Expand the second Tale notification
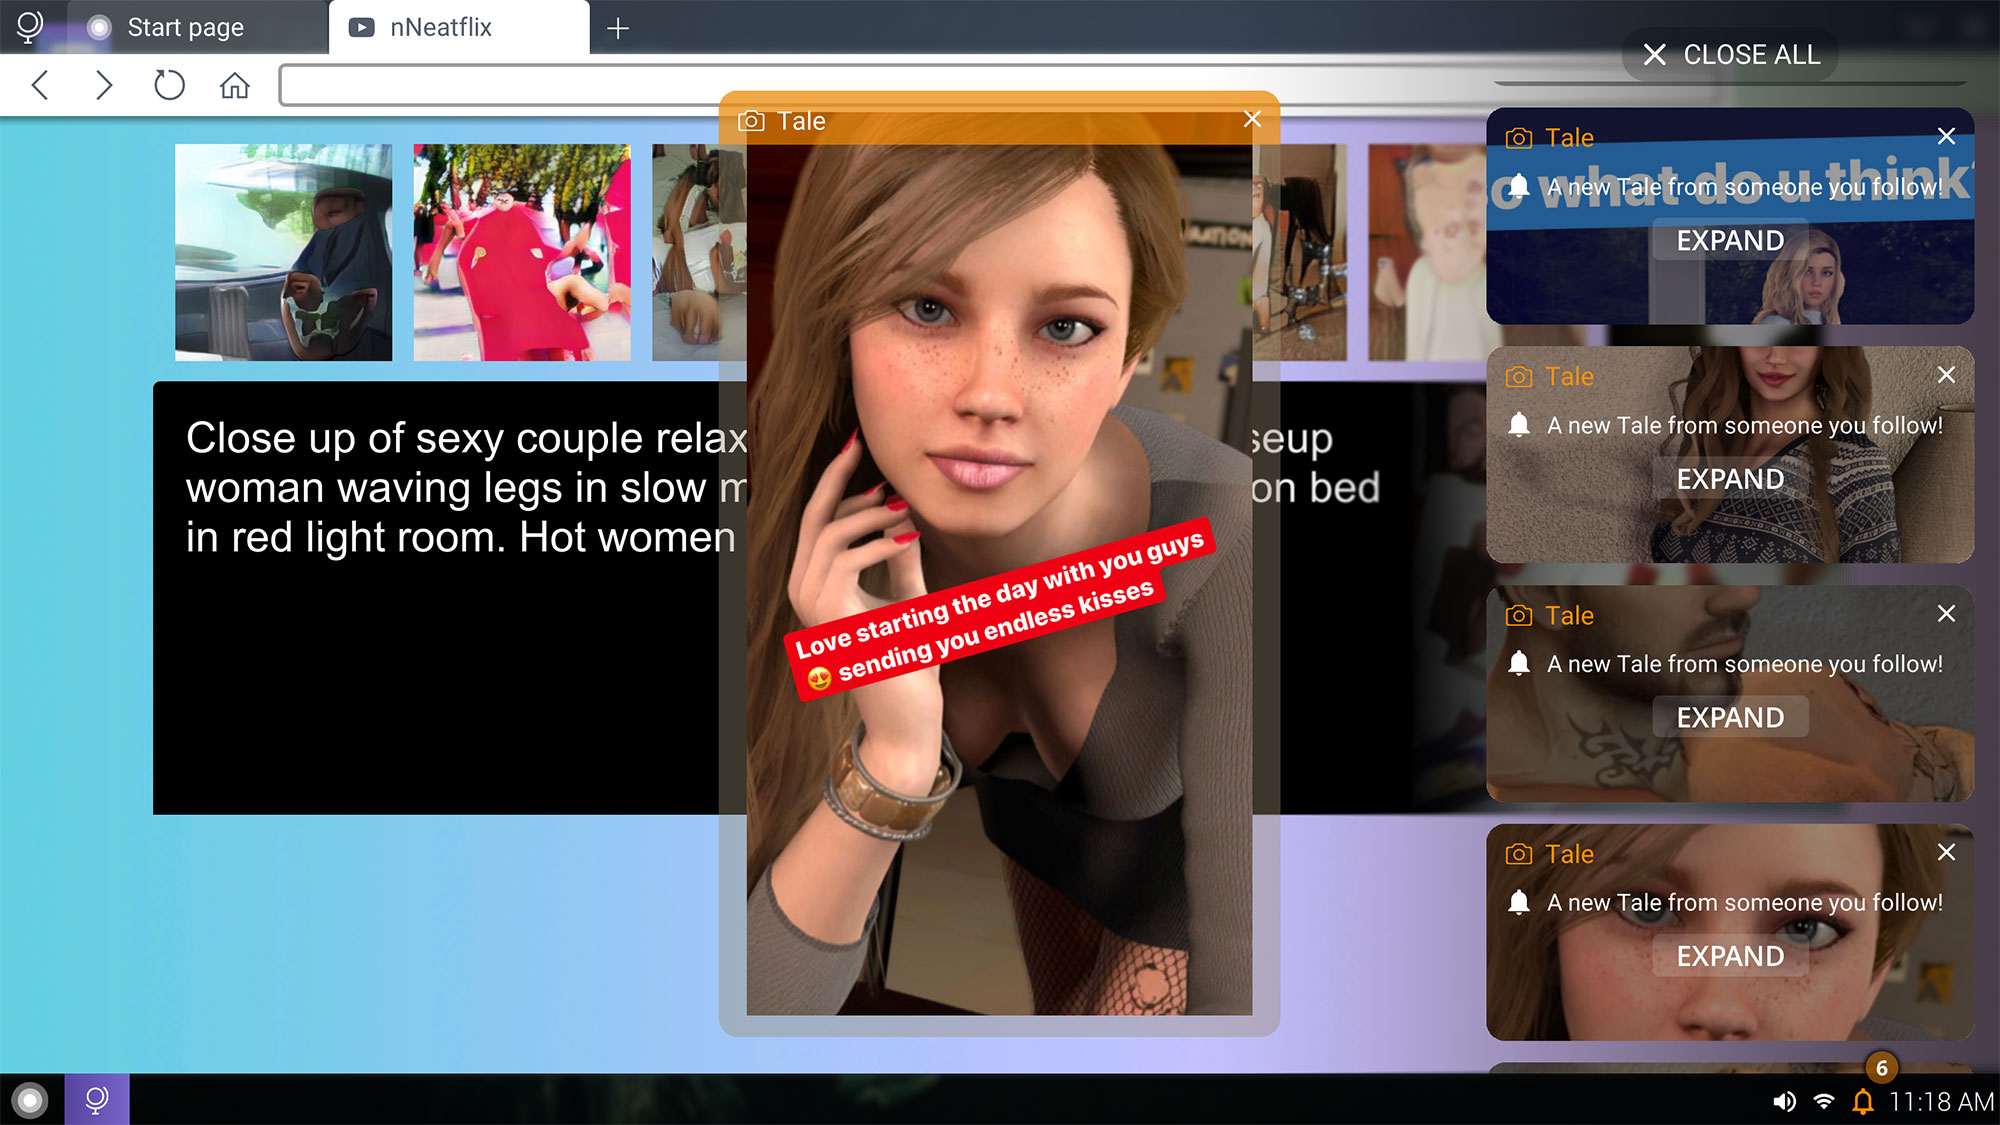The width and height of the screenshot is (2000, 1125). [1729, 479]
